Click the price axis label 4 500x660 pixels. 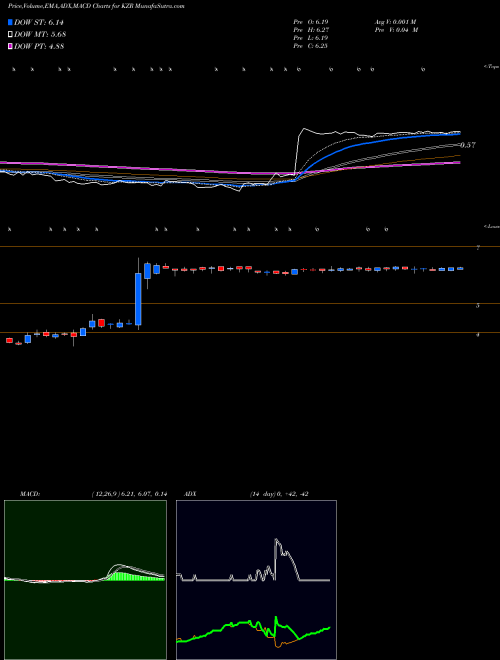tap(478, 335)
